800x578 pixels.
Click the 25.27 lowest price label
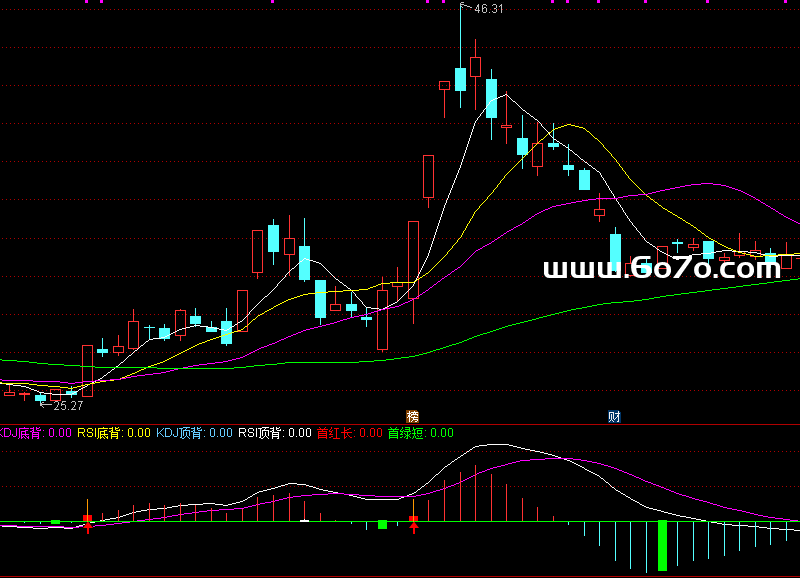(68, 406)
